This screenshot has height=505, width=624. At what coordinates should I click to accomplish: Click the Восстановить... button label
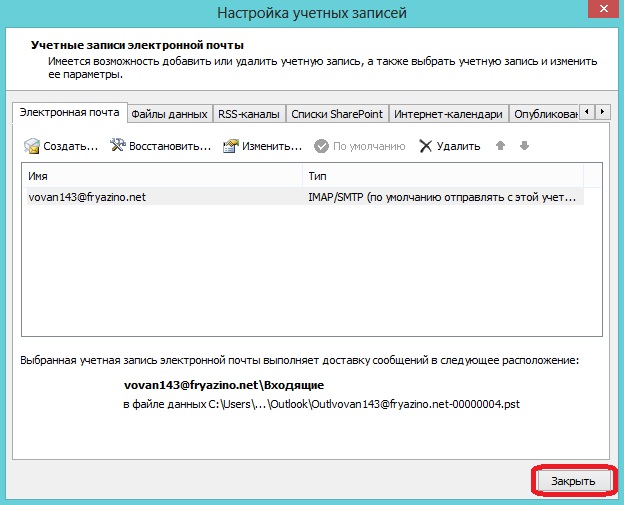170,146
